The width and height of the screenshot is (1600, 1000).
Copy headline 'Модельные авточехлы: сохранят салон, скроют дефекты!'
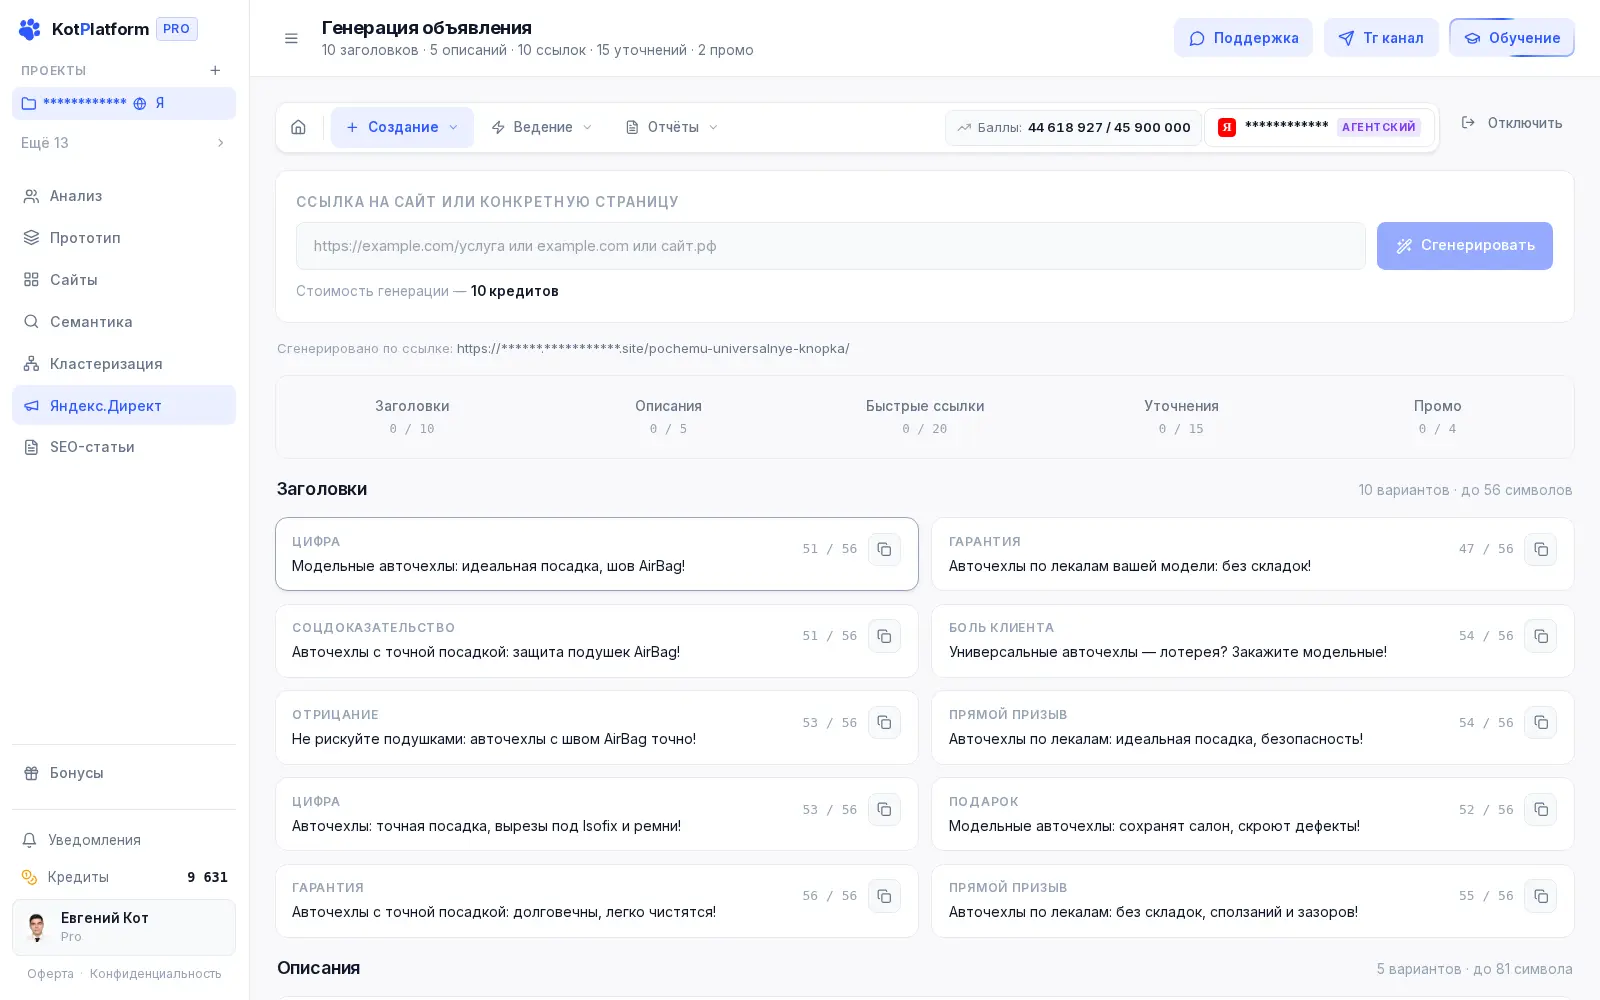click(x=1541, y=809)
